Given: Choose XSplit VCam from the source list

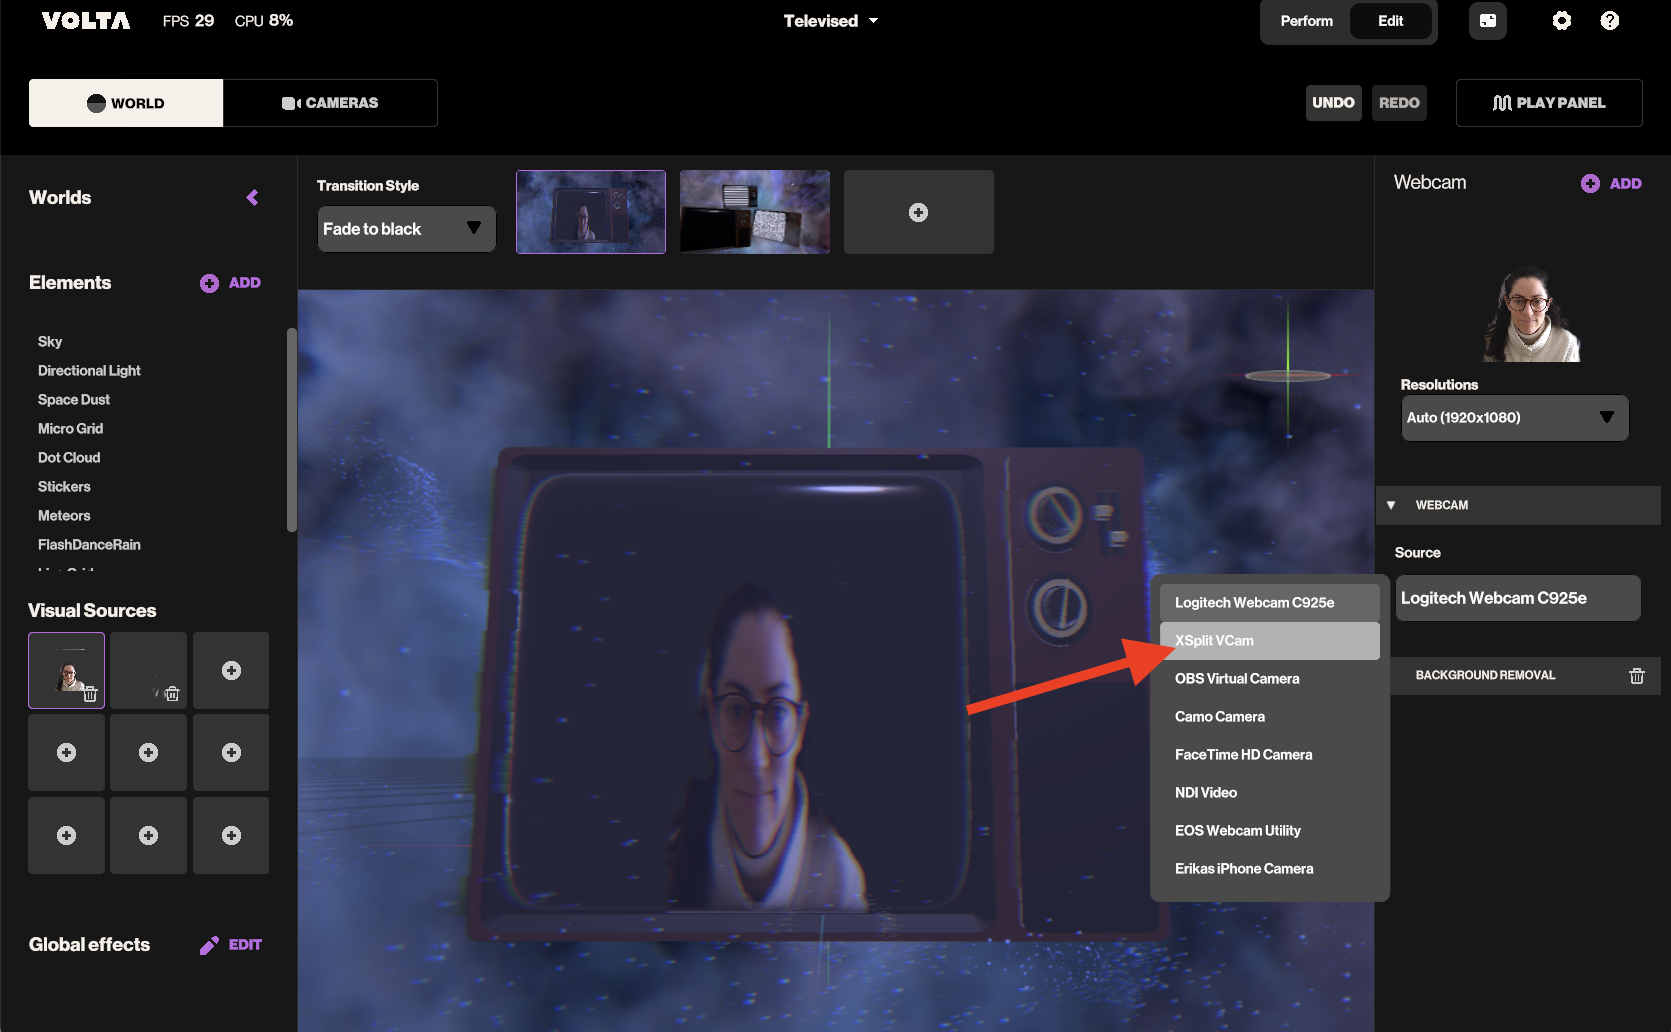Looking at the screenshot, I should click(1270, 641).
